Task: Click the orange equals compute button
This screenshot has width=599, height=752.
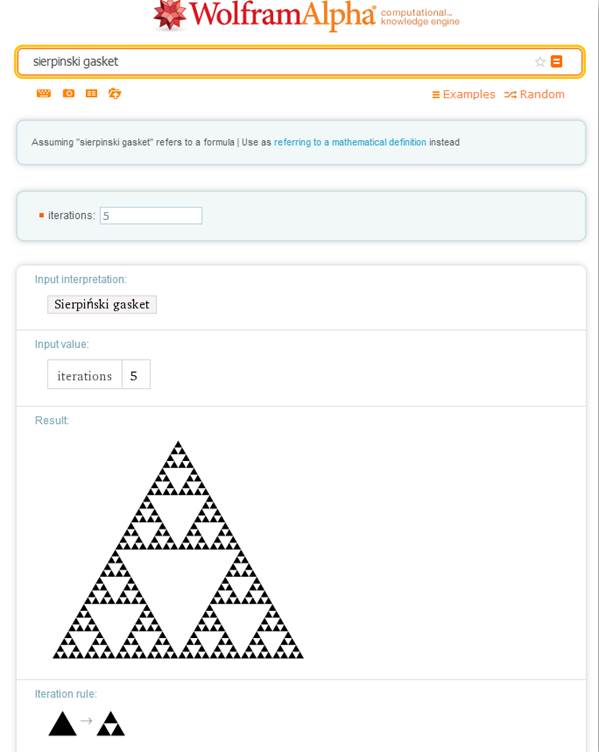Action: (x=556, y=61)
